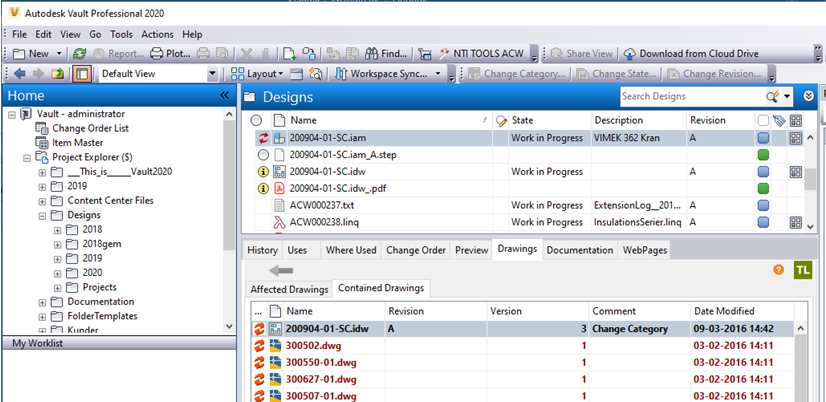The width and height of the screenshot is (826, 402).
Task: Collapse the Designs folder node
Action: (43, 215)
